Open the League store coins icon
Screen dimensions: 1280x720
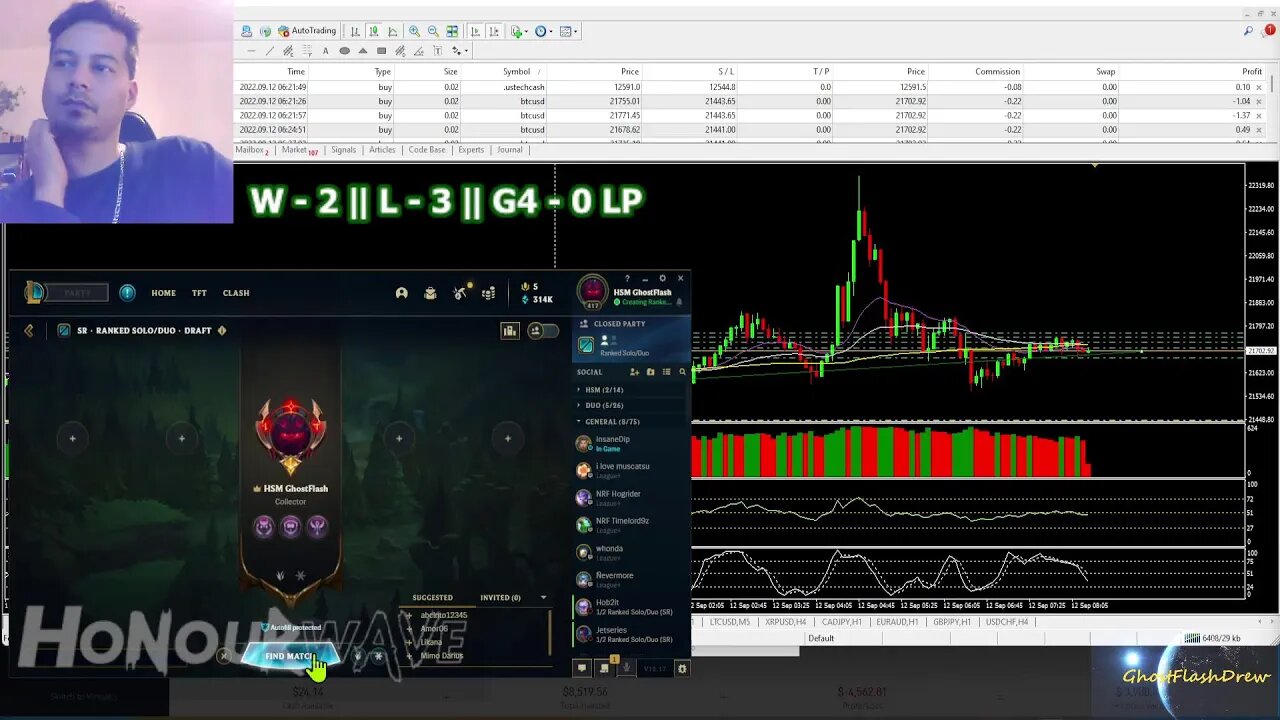pyautogui.click(x=488, y=293)
